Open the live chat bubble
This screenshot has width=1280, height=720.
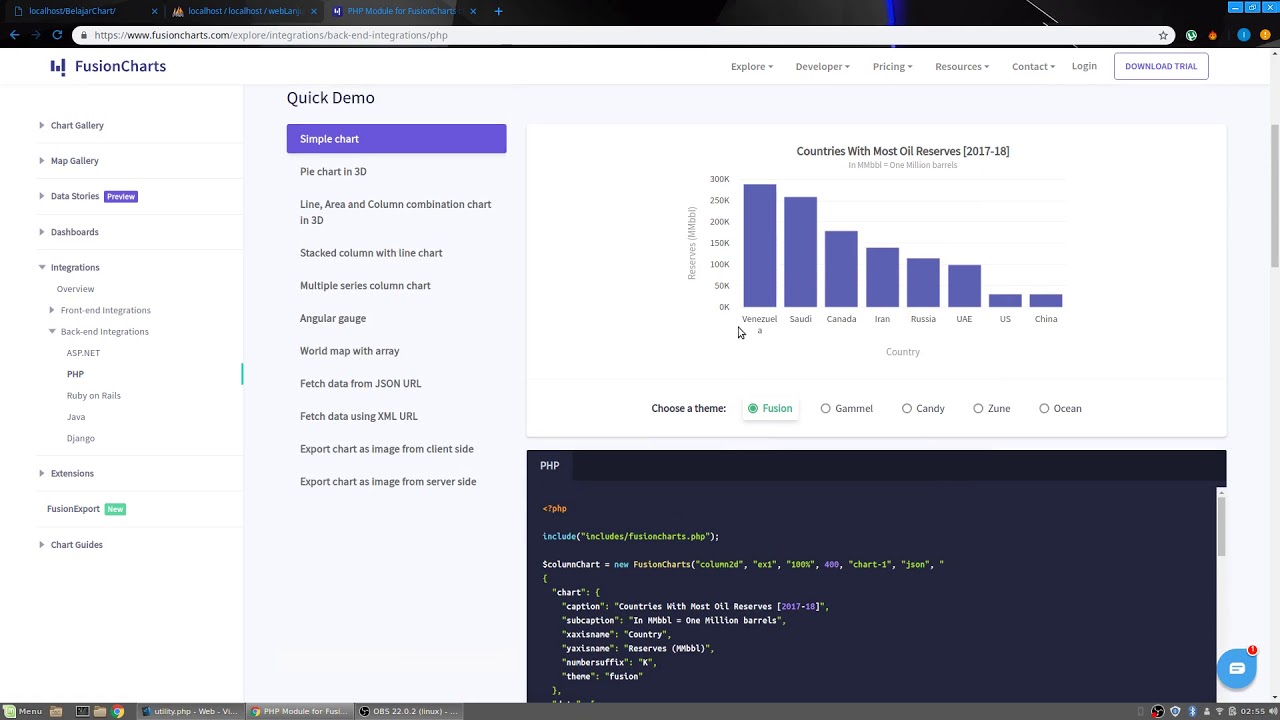[1237, 668]
